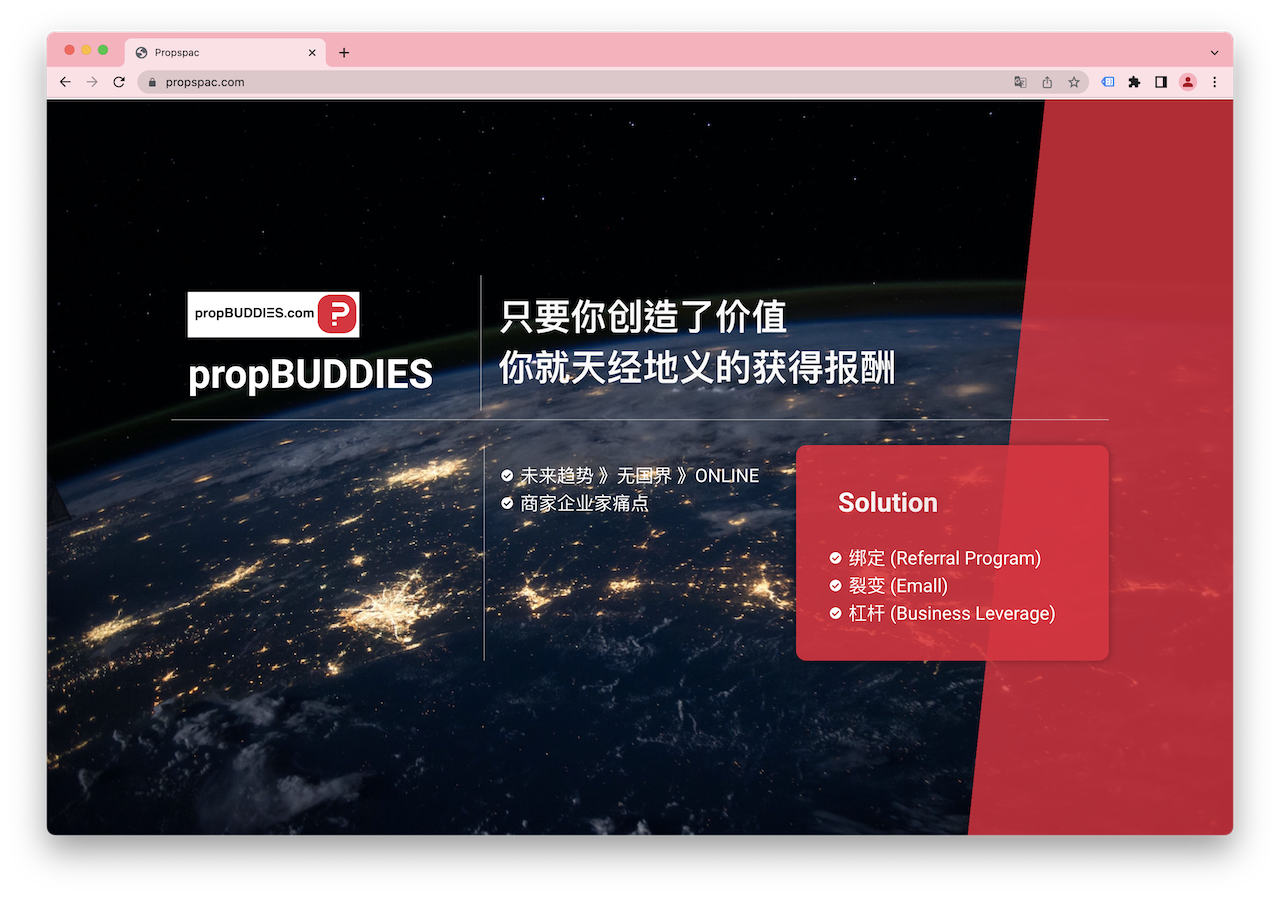Viewport: 1280px width, 897px height.
Task: Click the red P icon in logo
Action: click(337, 314)
